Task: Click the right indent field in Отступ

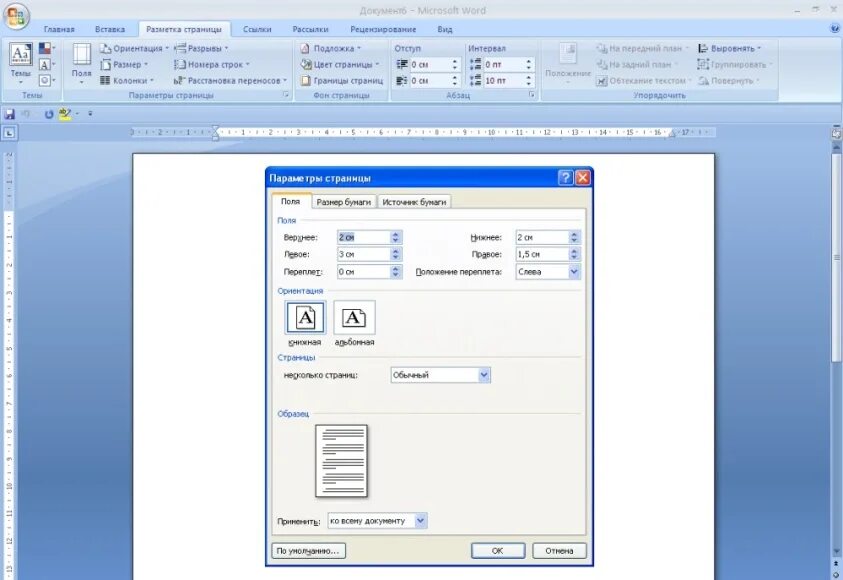Action: 430,81
